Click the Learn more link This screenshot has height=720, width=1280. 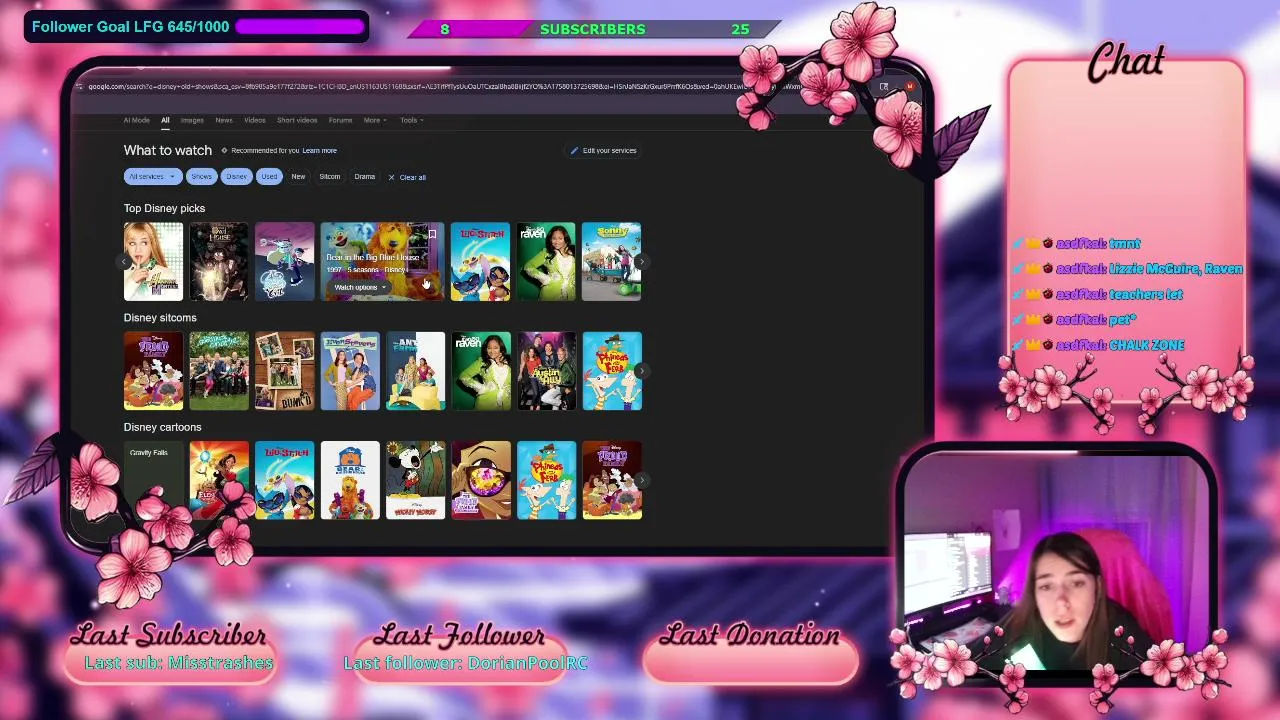click(320, 150)
